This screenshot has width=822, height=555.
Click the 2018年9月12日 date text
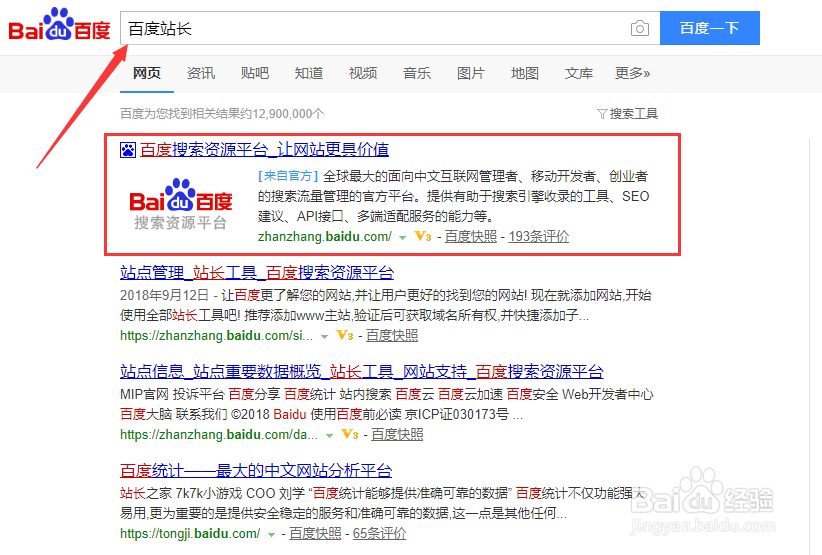[x=164, y=295]
